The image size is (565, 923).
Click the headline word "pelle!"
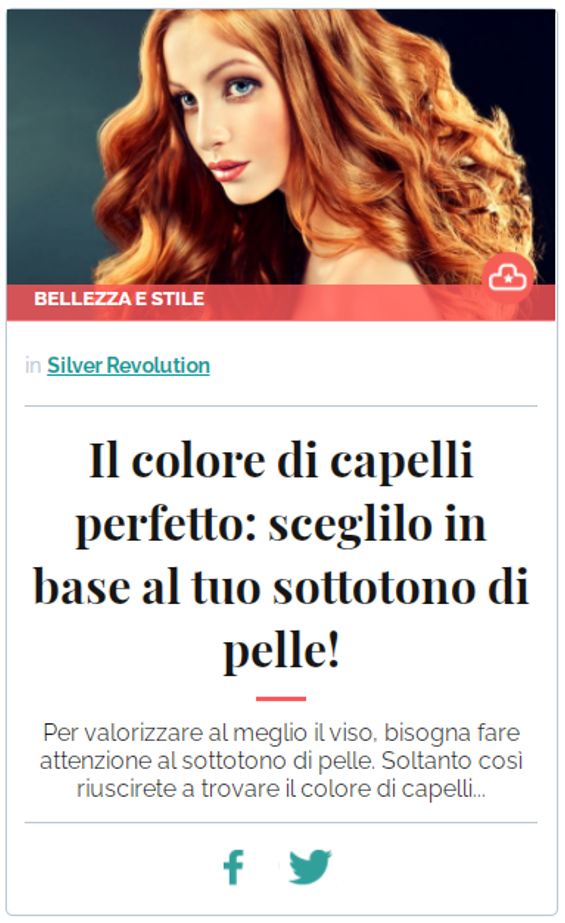pyautogui.click(x=281, y=651)
